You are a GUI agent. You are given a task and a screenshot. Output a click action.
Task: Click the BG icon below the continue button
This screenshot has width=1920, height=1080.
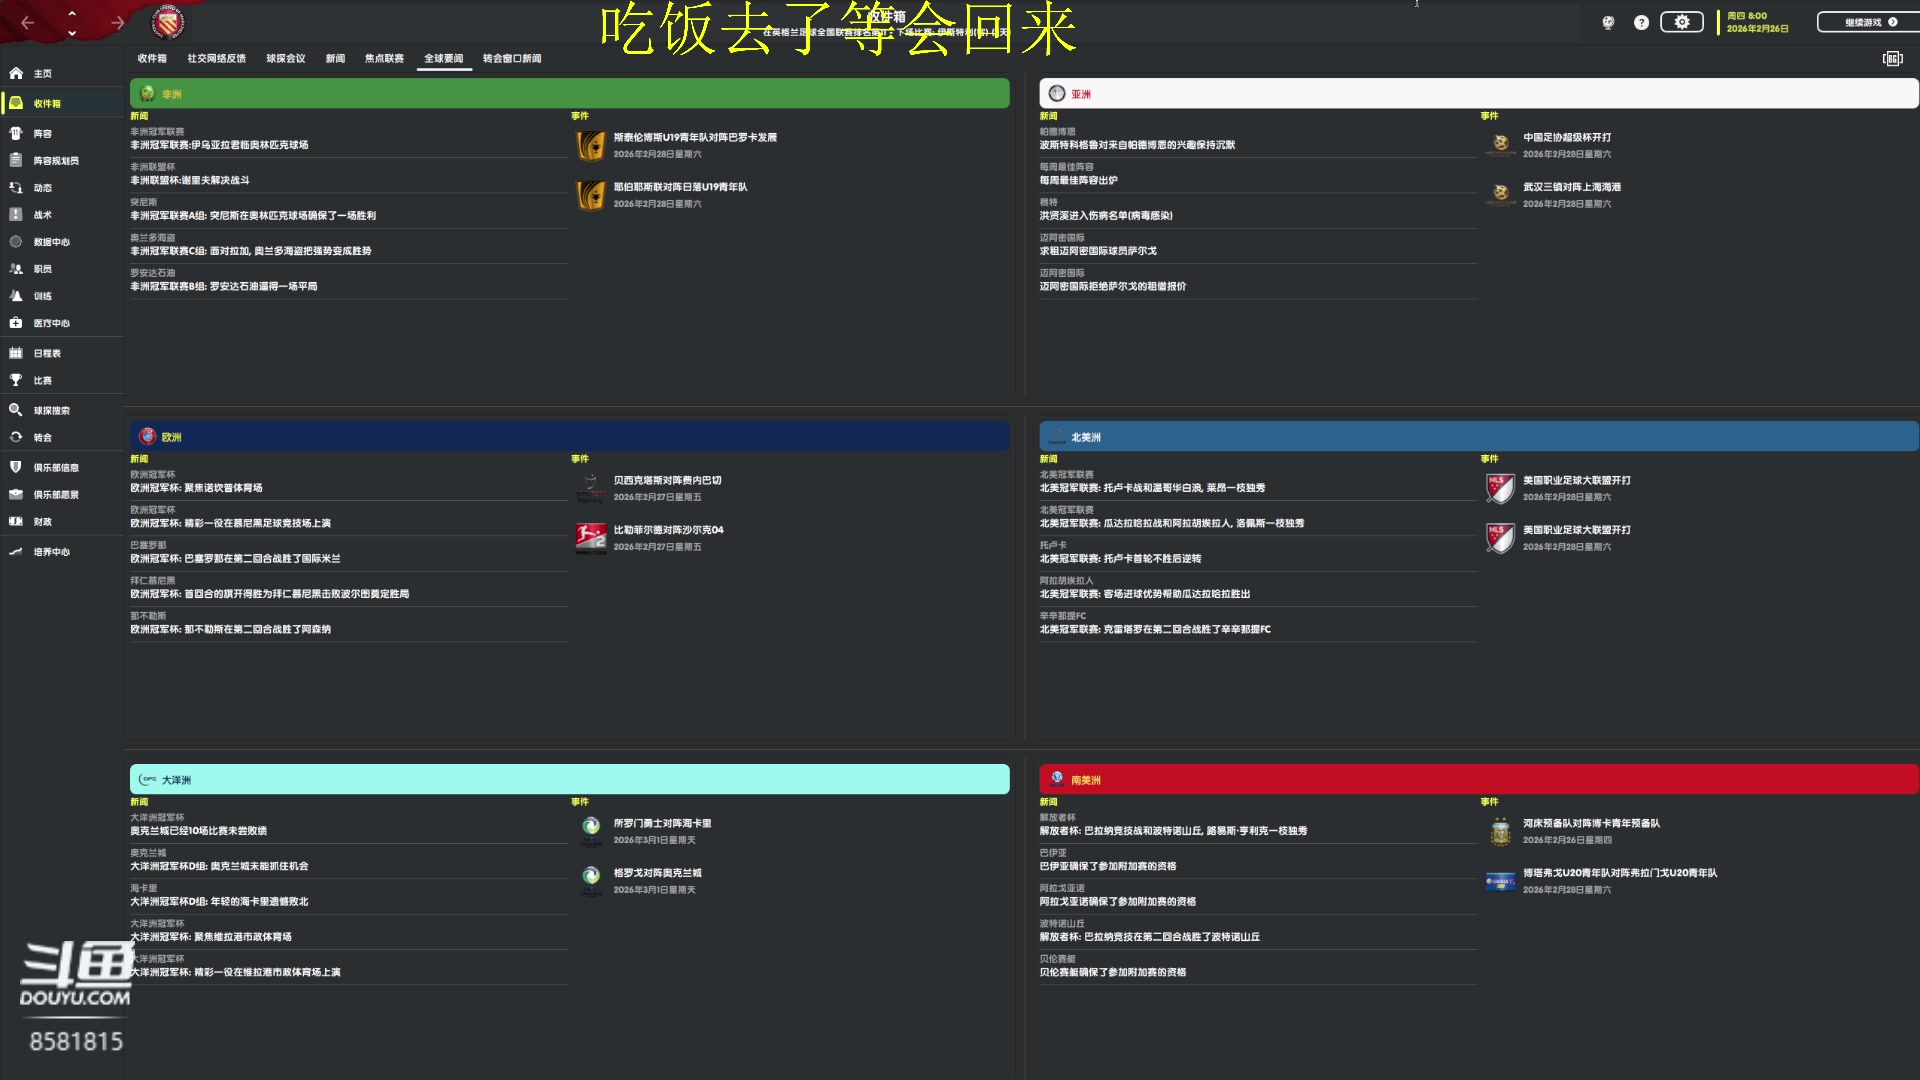coord(1892,59)
